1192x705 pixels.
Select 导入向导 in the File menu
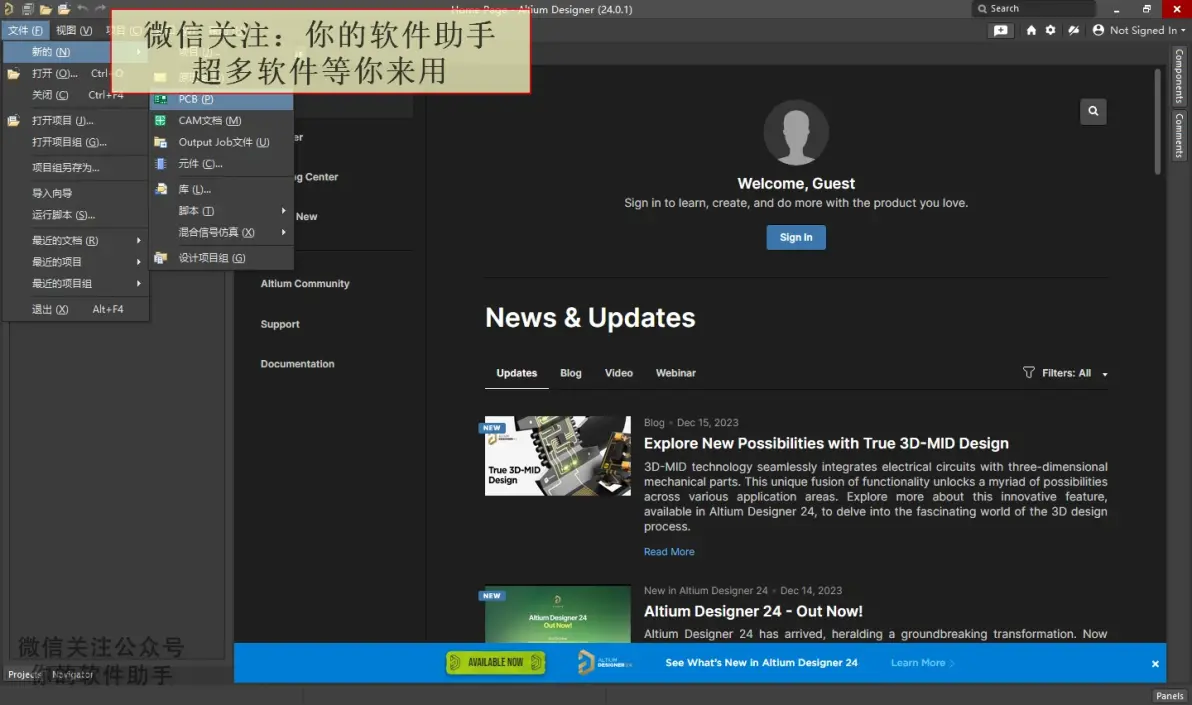click(75, 193)
